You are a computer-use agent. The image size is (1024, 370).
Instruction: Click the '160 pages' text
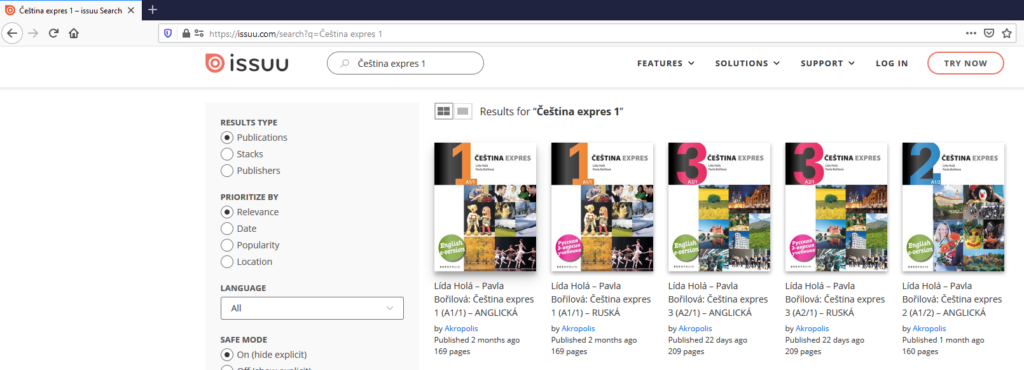[x=920, y=351]
